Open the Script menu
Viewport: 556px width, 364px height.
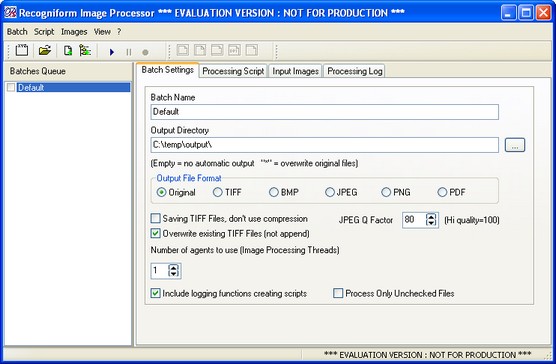pos(44,32)
